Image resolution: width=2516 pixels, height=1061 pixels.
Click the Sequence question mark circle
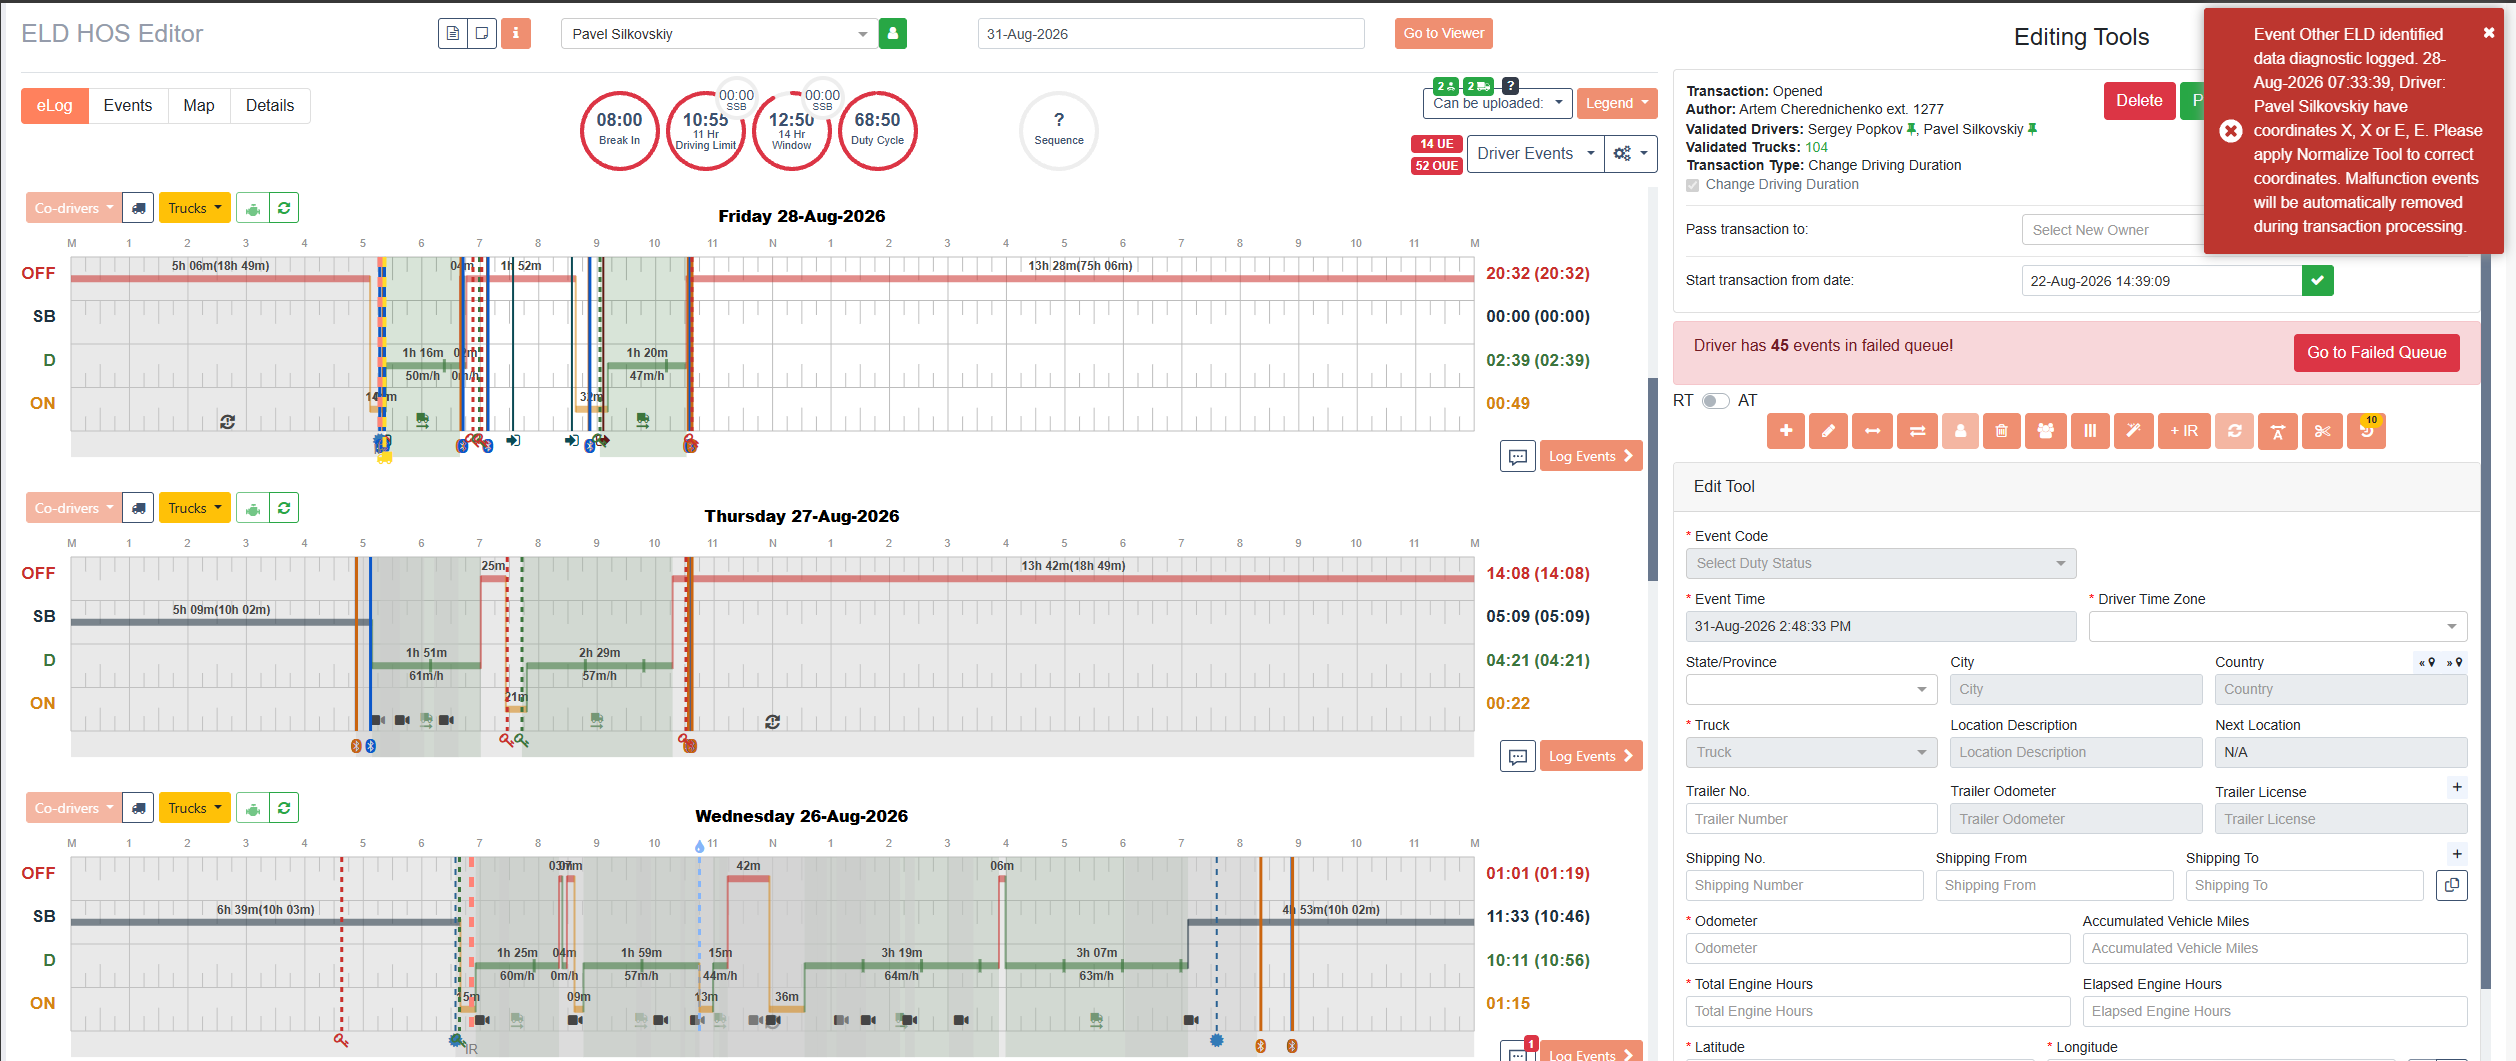coord(1058,130)
